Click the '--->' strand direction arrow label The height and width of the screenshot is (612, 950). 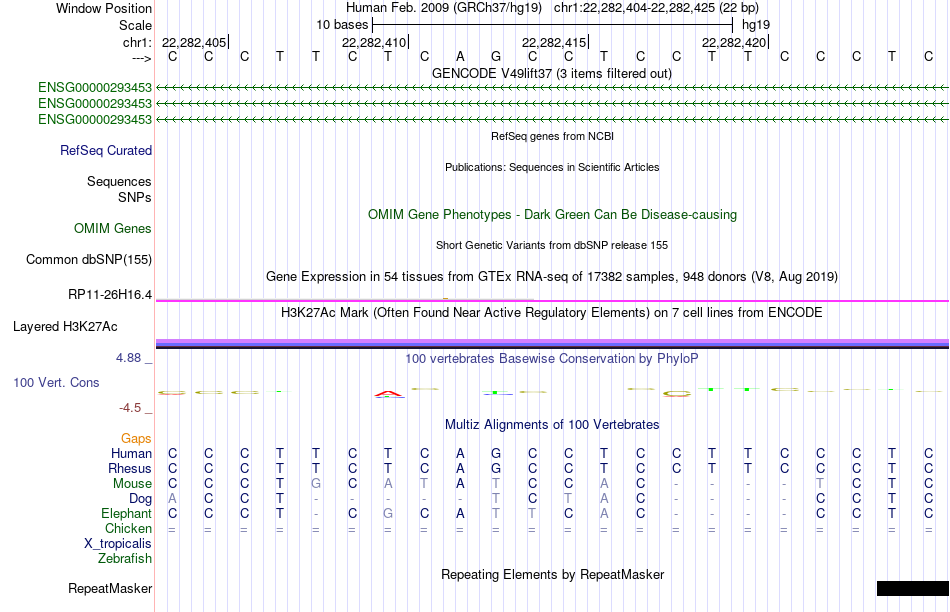tap(142, 58)
